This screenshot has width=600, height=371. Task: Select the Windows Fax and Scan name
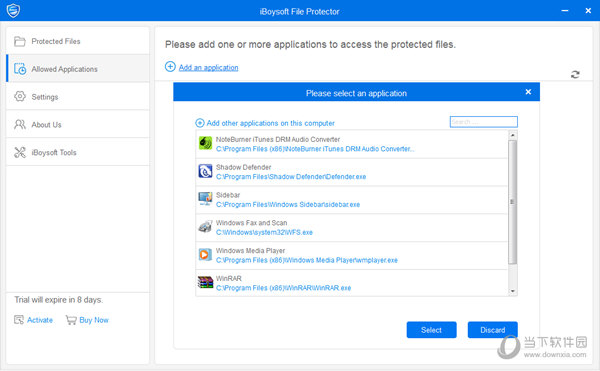251,223
